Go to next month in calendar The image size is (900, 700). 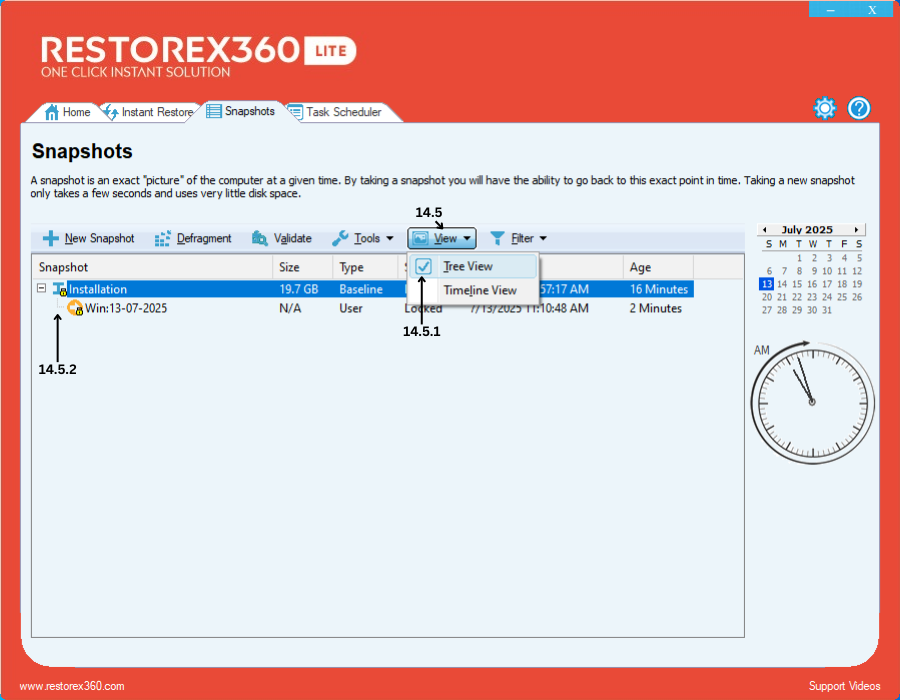(x=856, y=230)
